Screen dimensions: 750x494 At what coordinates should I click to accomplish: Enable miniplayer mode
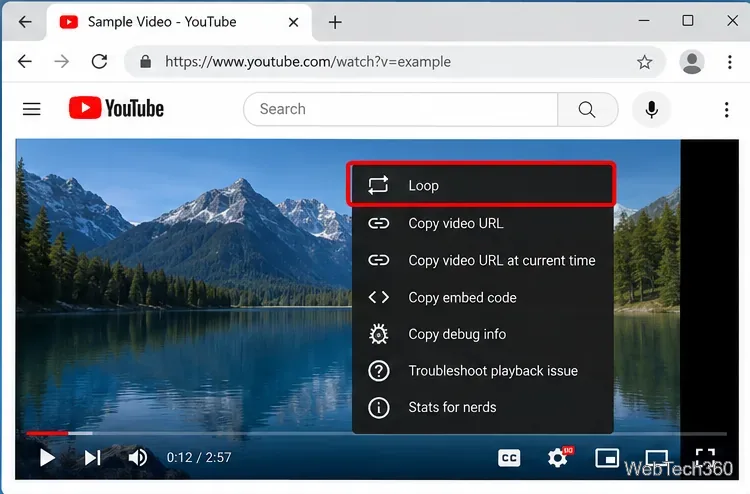[607, 458]
